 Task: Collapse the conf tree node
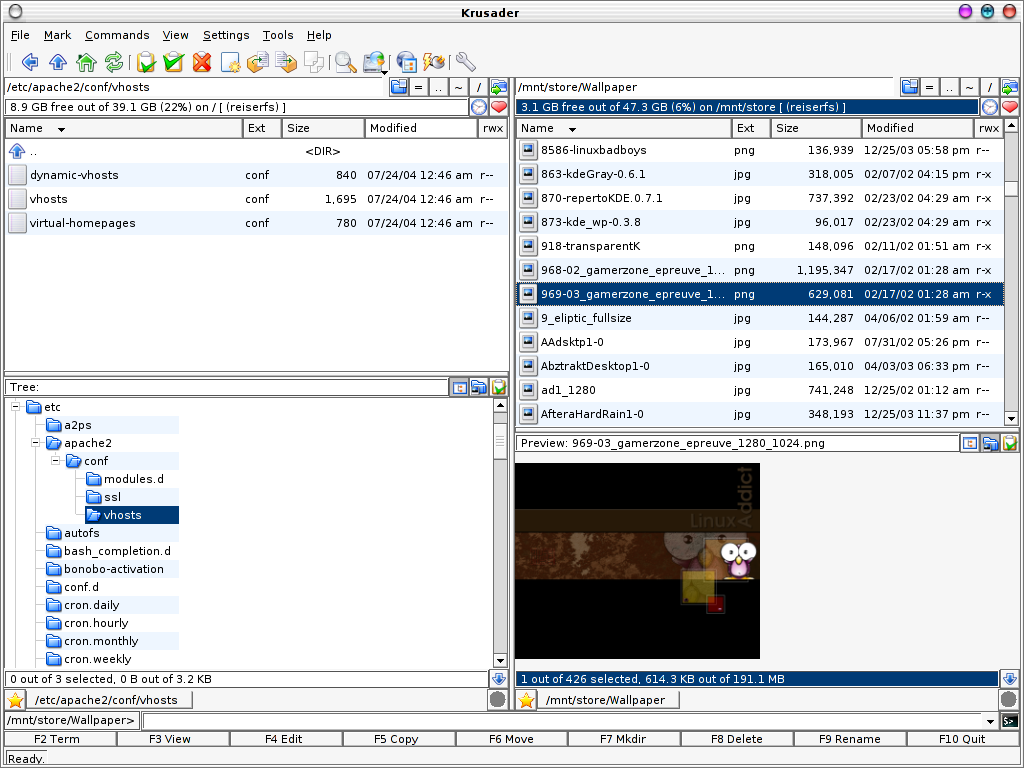point(56,460)
